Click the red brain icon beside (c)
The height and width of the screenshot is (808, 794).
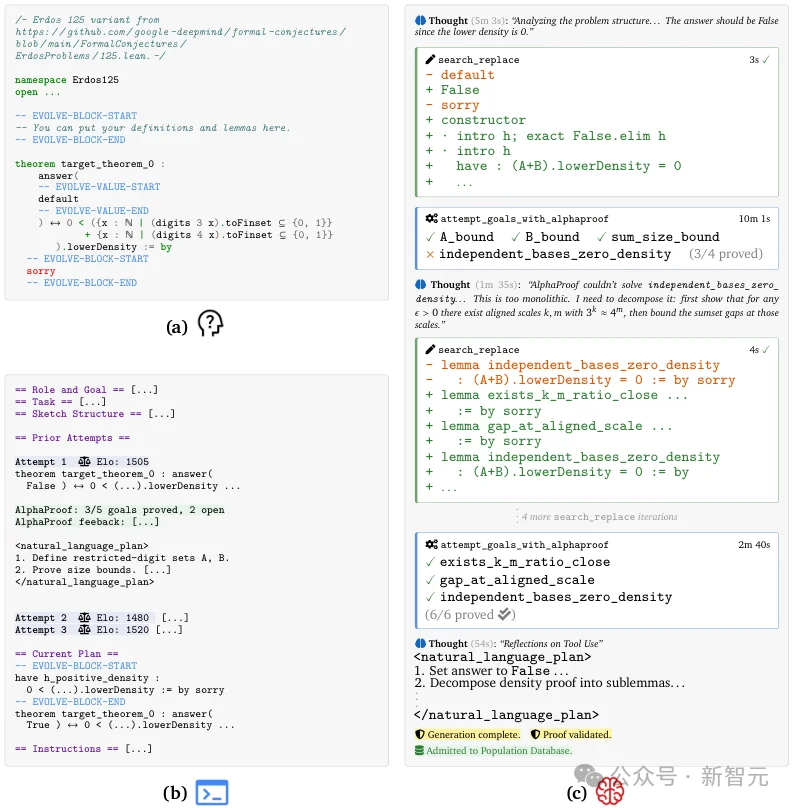pos(610,791)
